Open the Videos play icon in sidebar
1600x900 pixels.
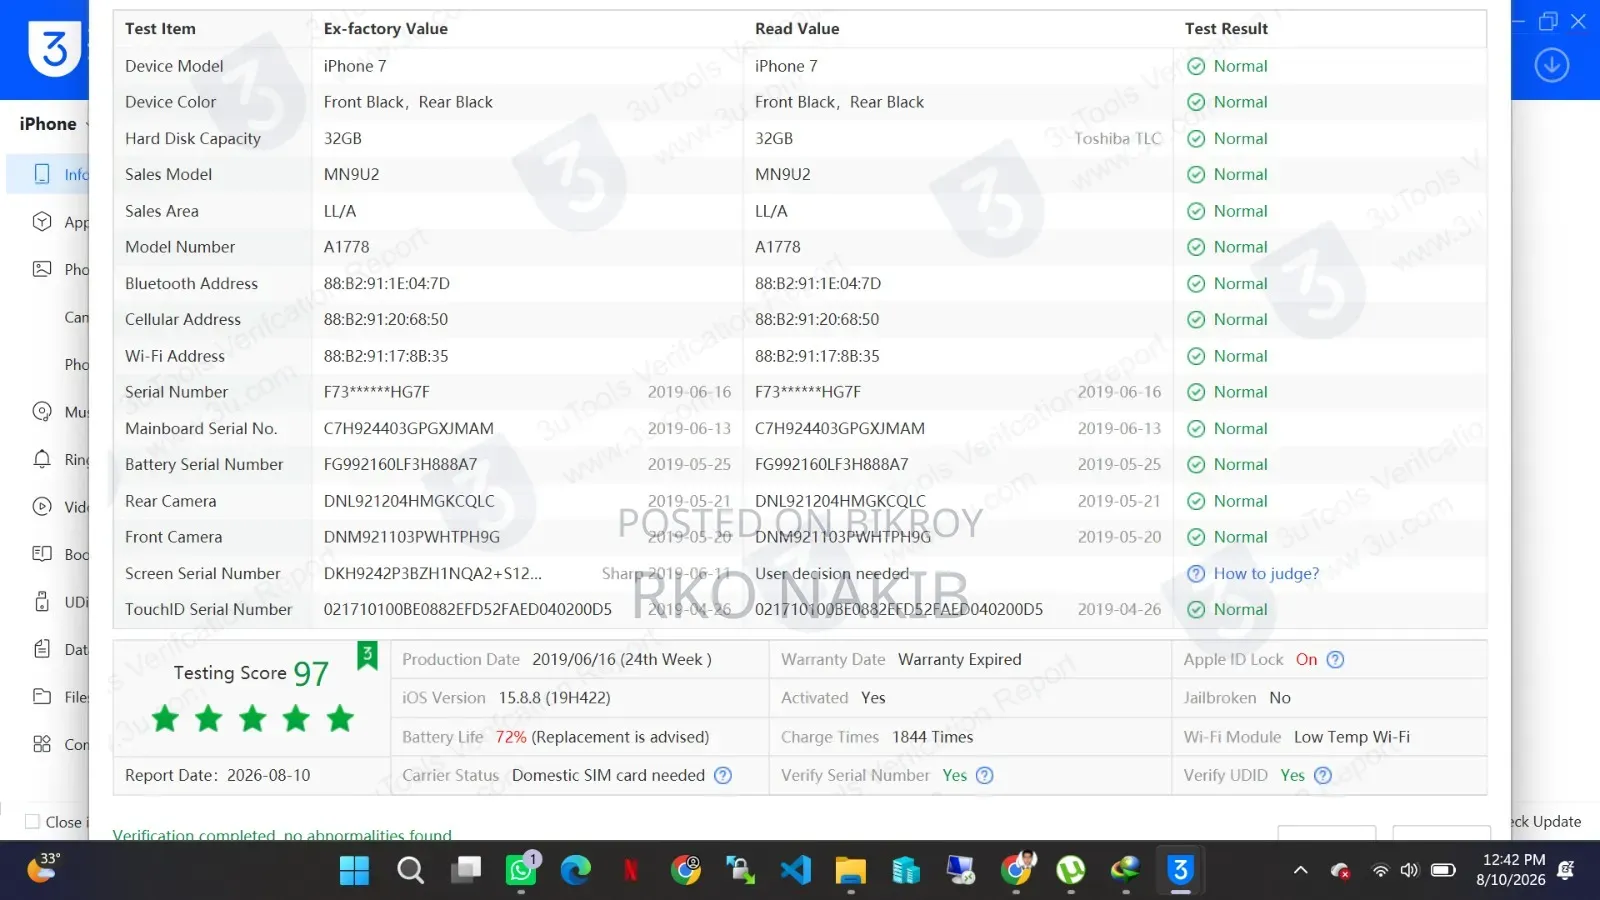[x=42, y=506]
